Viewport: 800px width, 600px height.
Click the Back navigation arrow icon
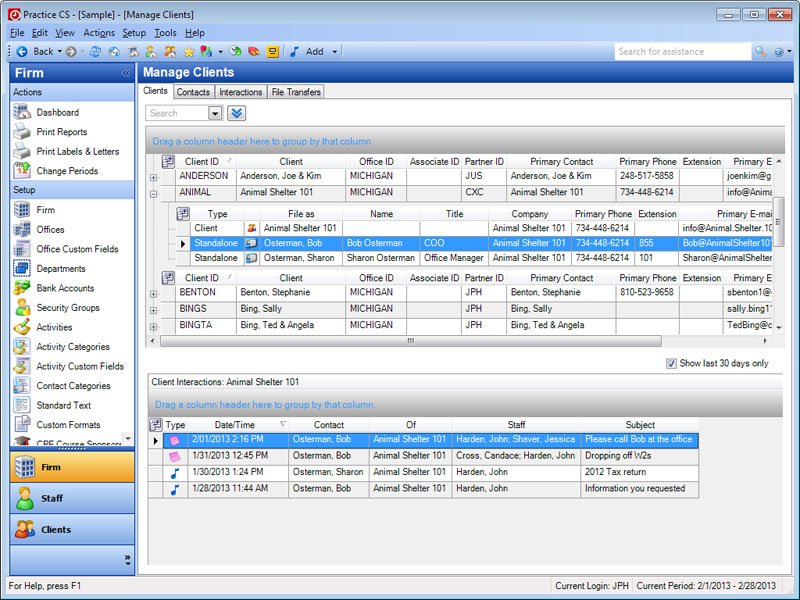click(21, 52)
